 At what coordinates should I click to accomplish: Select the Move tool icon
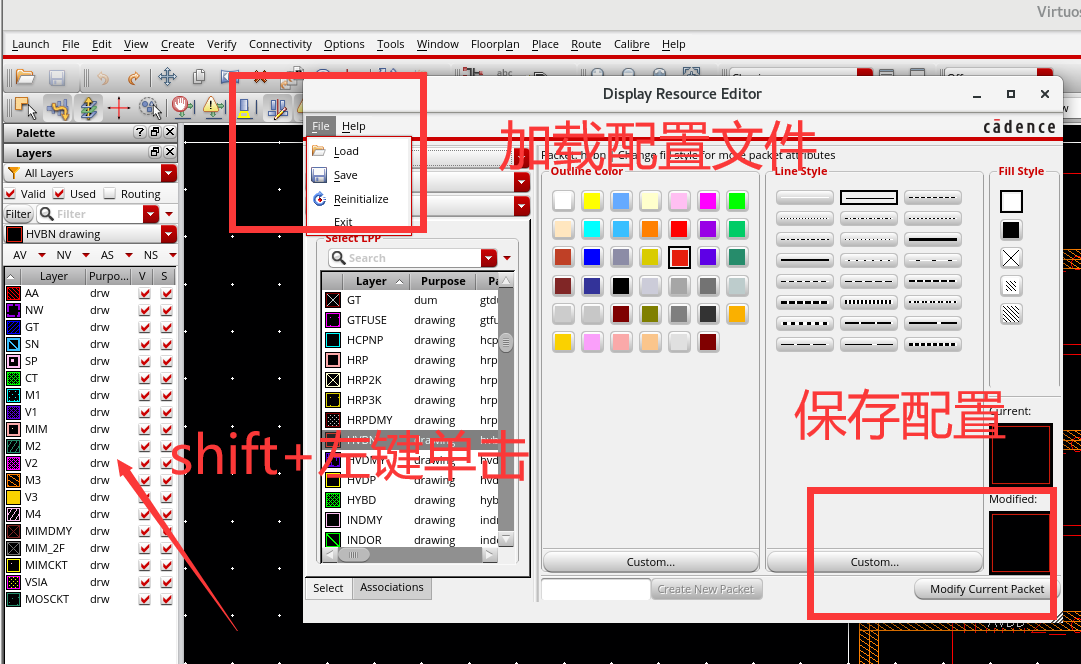167,77
